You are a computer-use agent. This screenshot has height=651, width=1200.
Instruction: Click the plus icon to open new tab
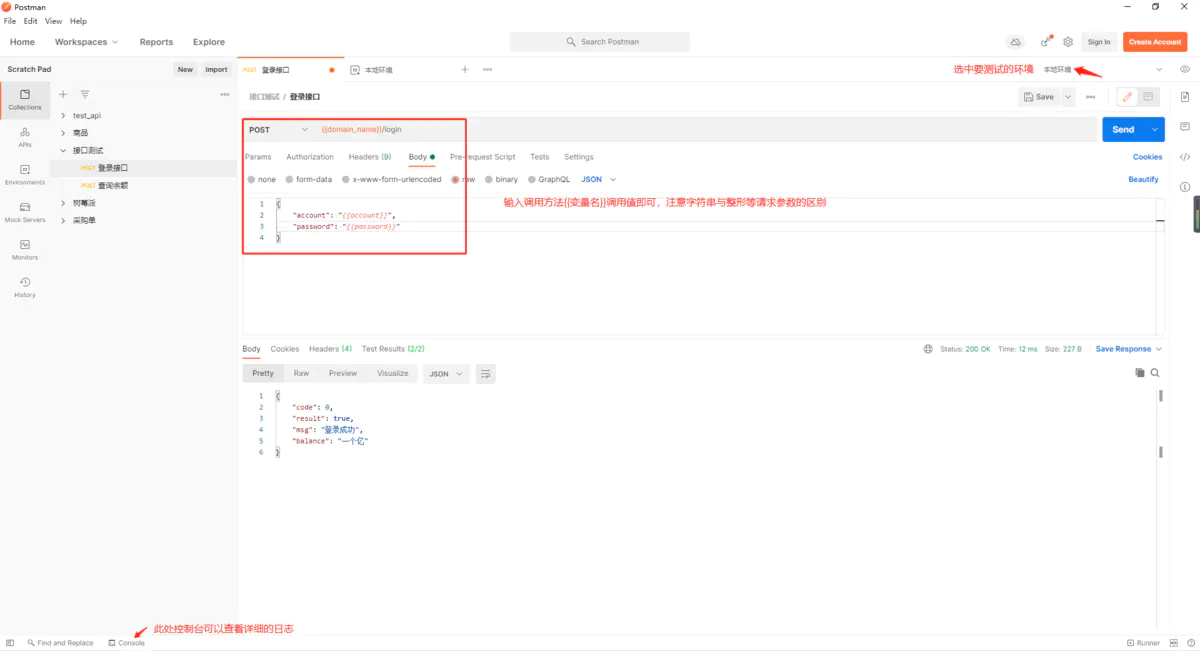click(464, 70)
